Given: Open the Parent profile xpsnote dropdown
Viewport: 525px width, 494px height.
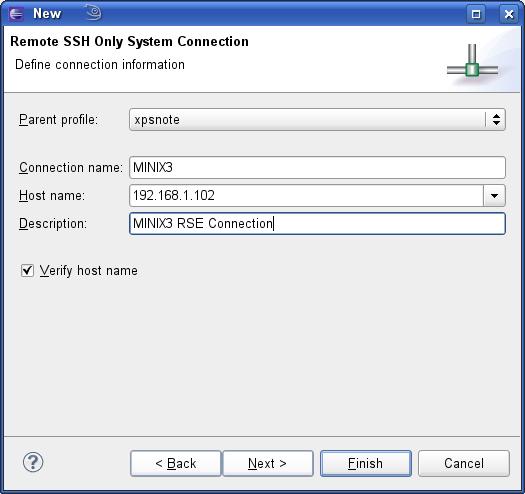Looking at the screenshot, I should (x=317, y=120).
